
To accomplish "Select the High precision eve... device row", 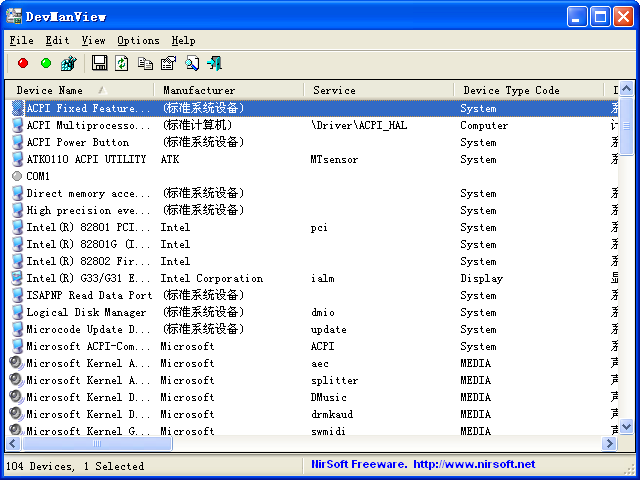I will pyautogui.click(x=312, y=210).
